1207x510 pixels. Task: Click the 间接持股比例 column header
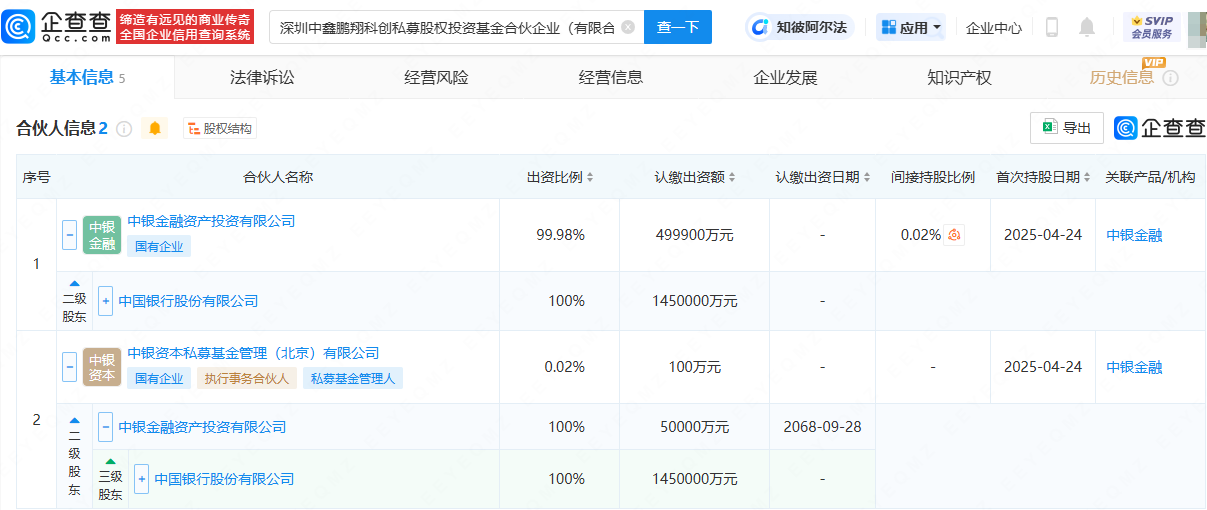click(933, 177)
